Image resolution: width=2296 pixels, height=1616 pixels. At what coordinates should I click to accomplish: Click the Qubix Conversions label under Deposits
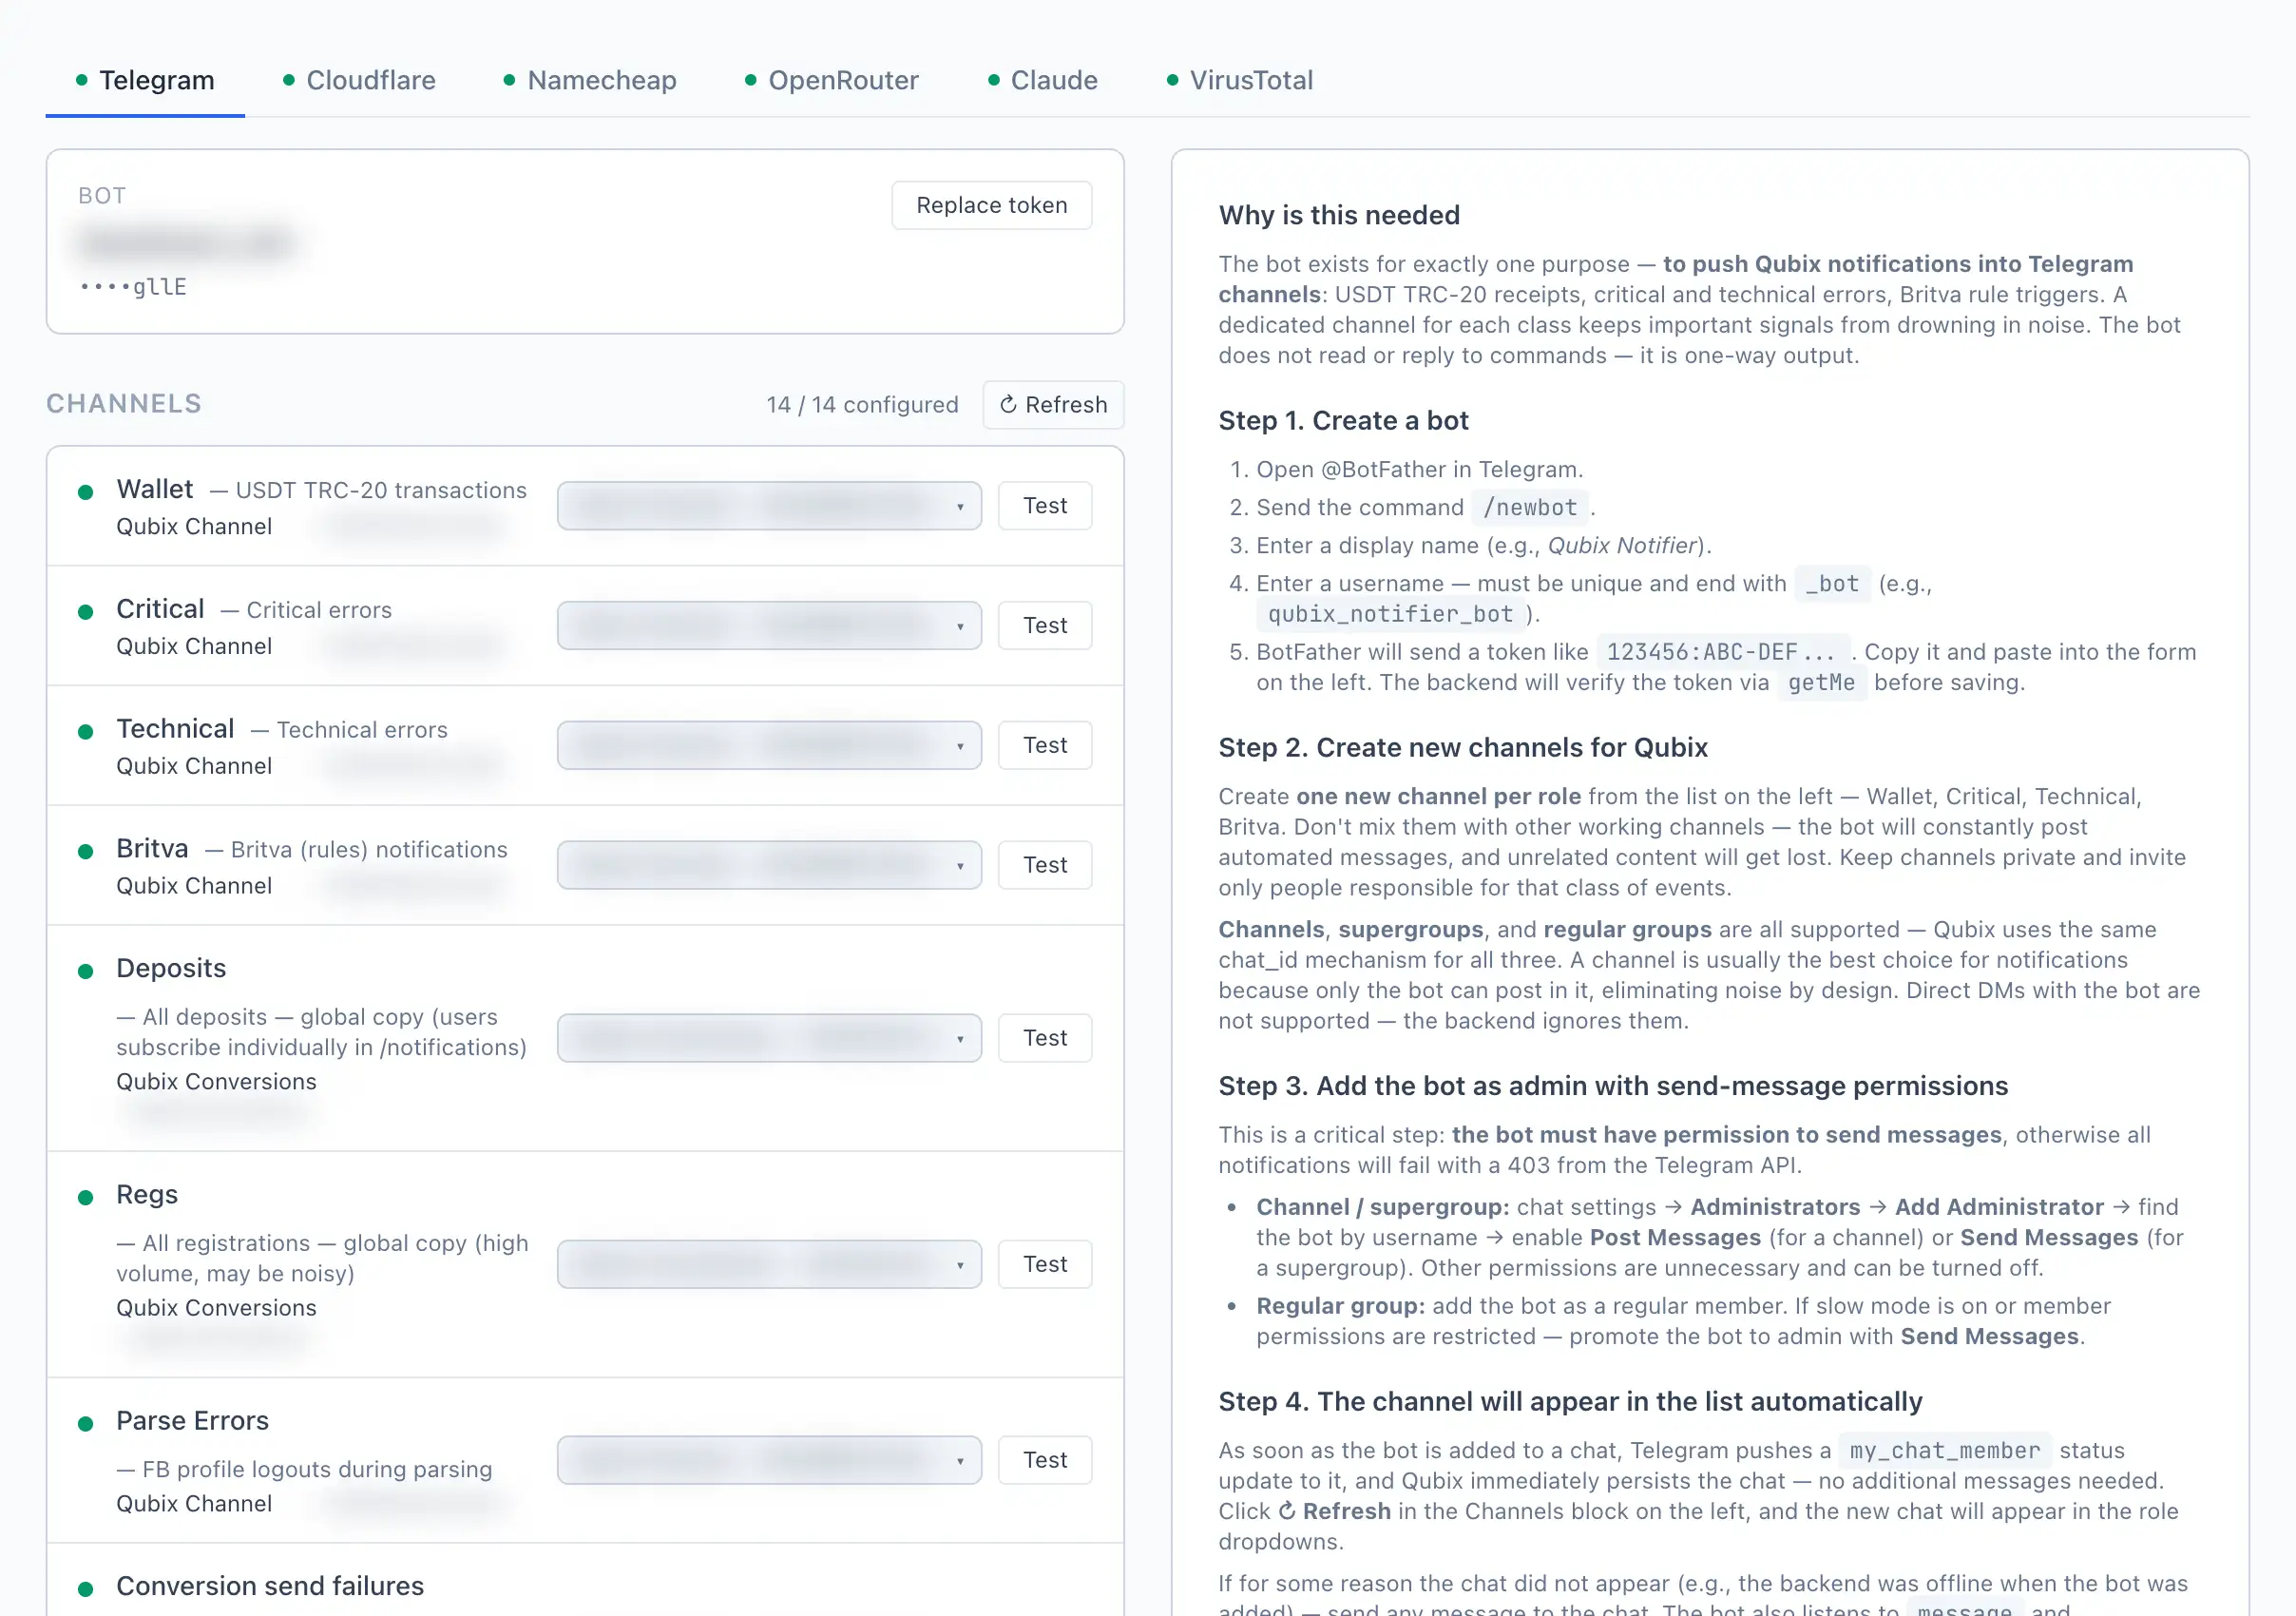(x=216, y=1082)
